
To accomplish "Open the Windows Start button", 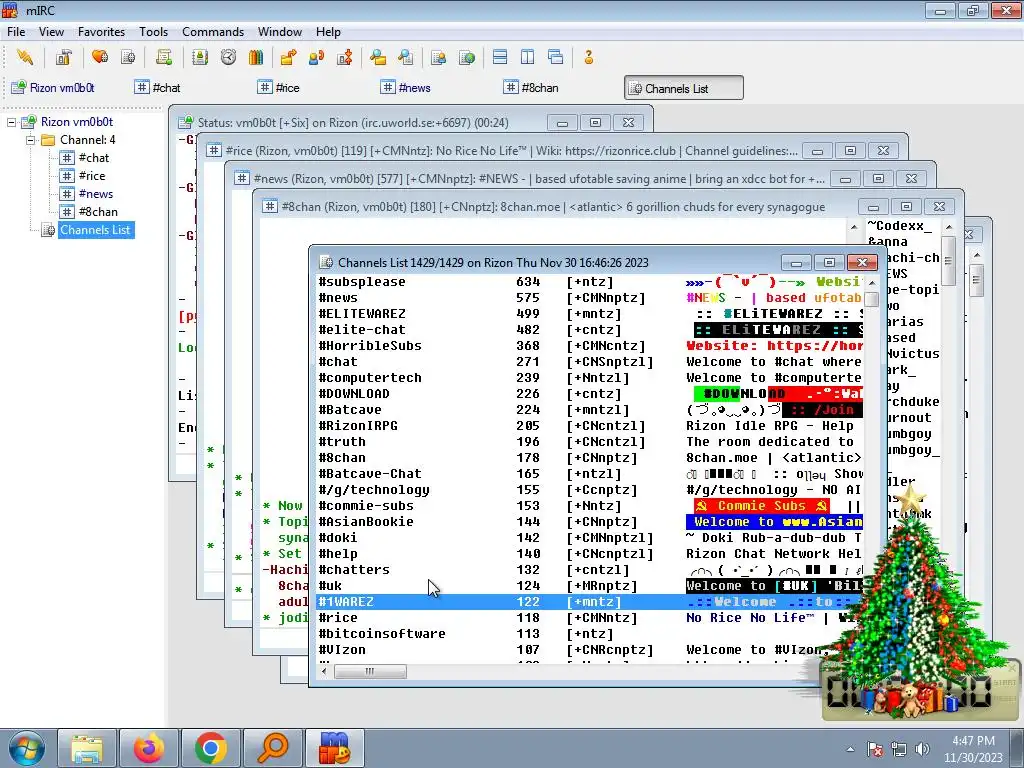I will pyautogui.click(x=27, y=748).
